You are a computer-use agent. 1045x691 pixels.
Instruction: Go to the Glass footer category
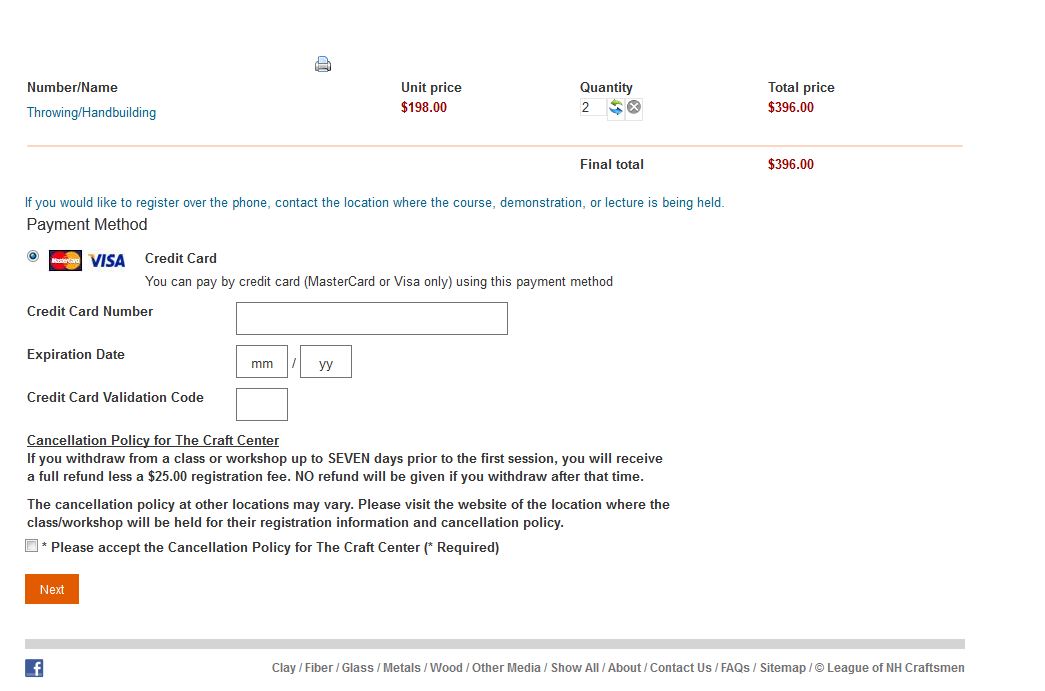pos(357,668)
